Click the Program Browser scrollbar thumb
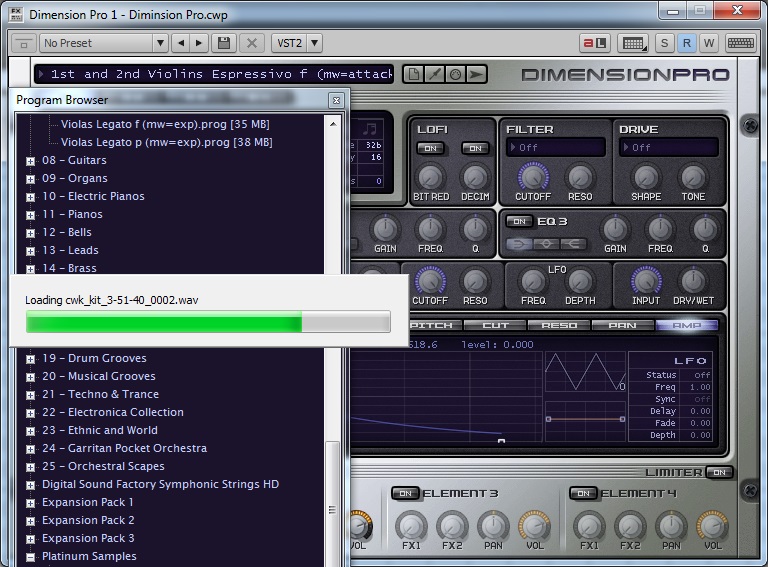 coord(333,504)
